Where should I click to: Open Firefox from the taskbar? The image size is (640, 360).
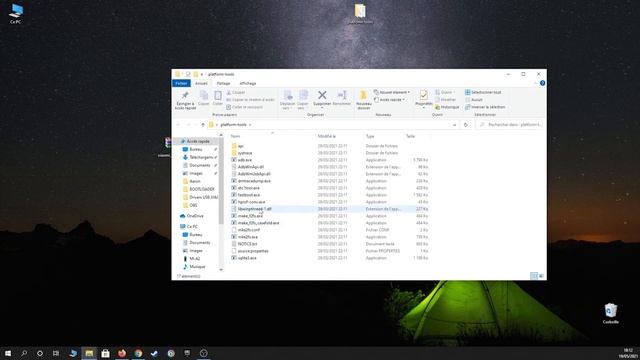[122, 353]
